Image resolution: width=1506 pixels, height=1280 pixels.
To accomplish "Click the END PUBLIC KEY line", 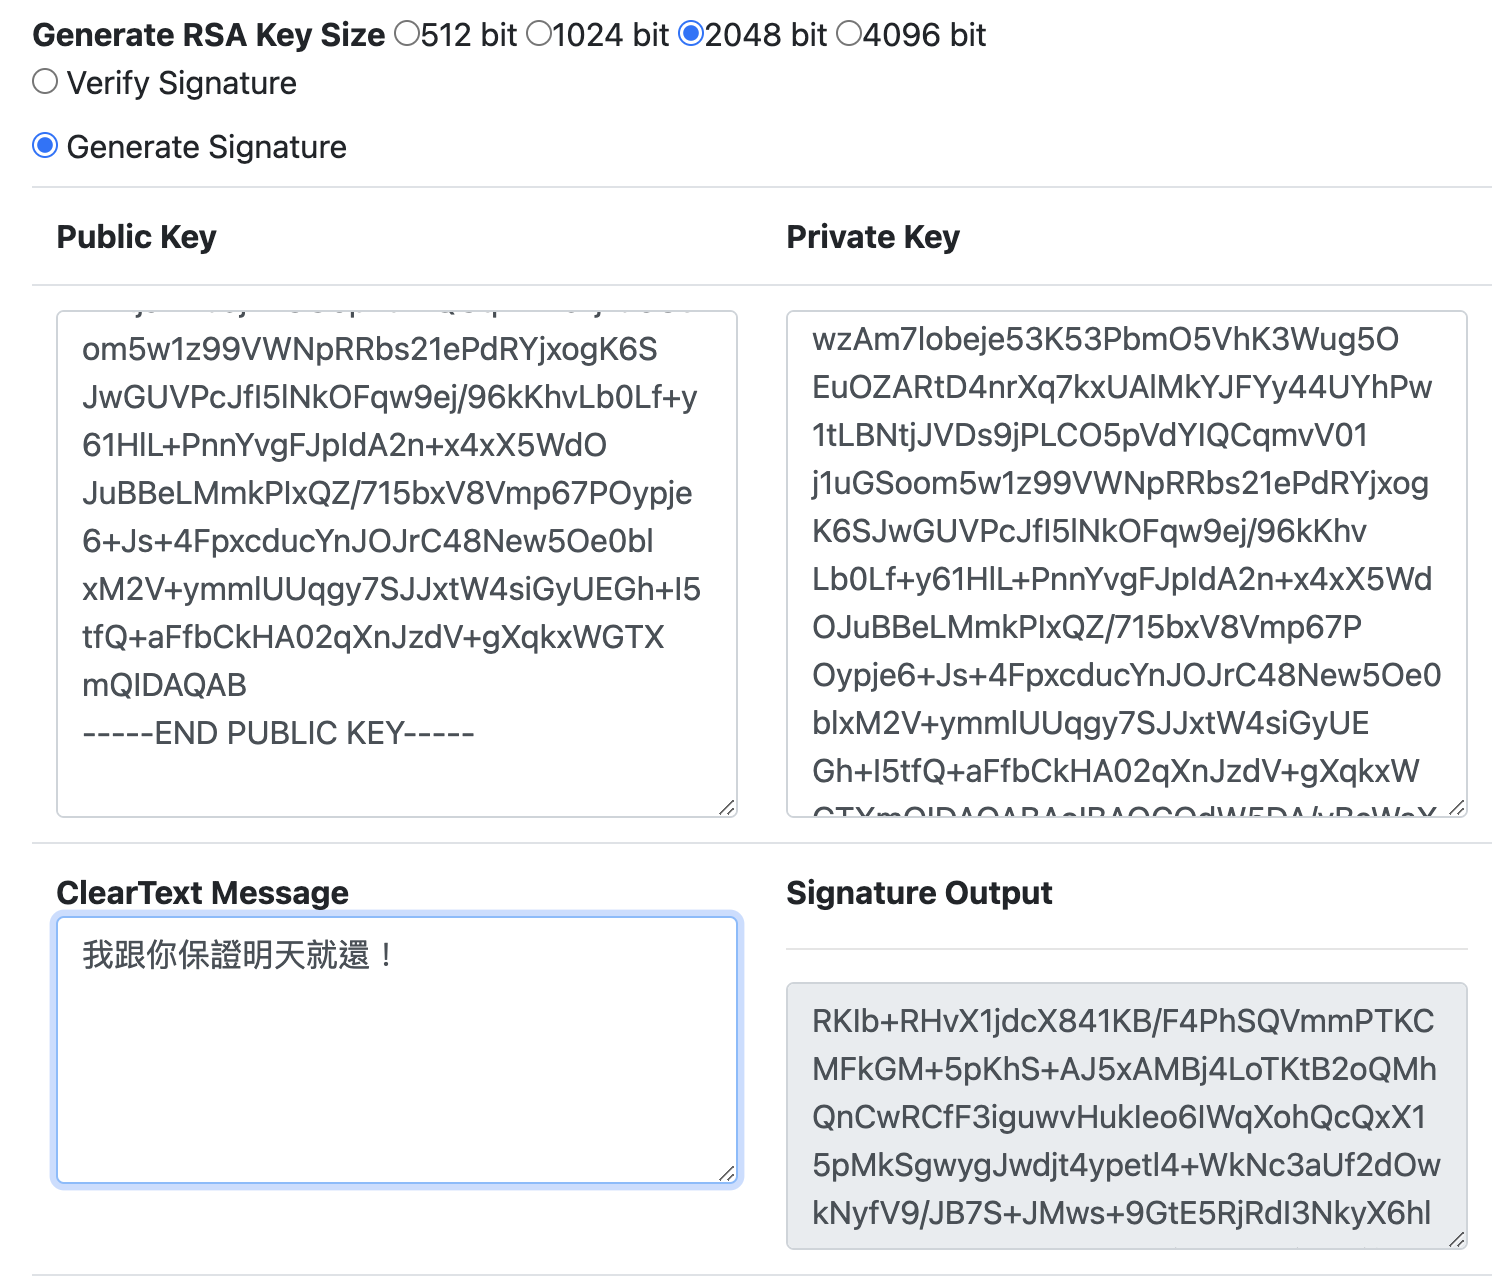I will click(x=278, y=733).
